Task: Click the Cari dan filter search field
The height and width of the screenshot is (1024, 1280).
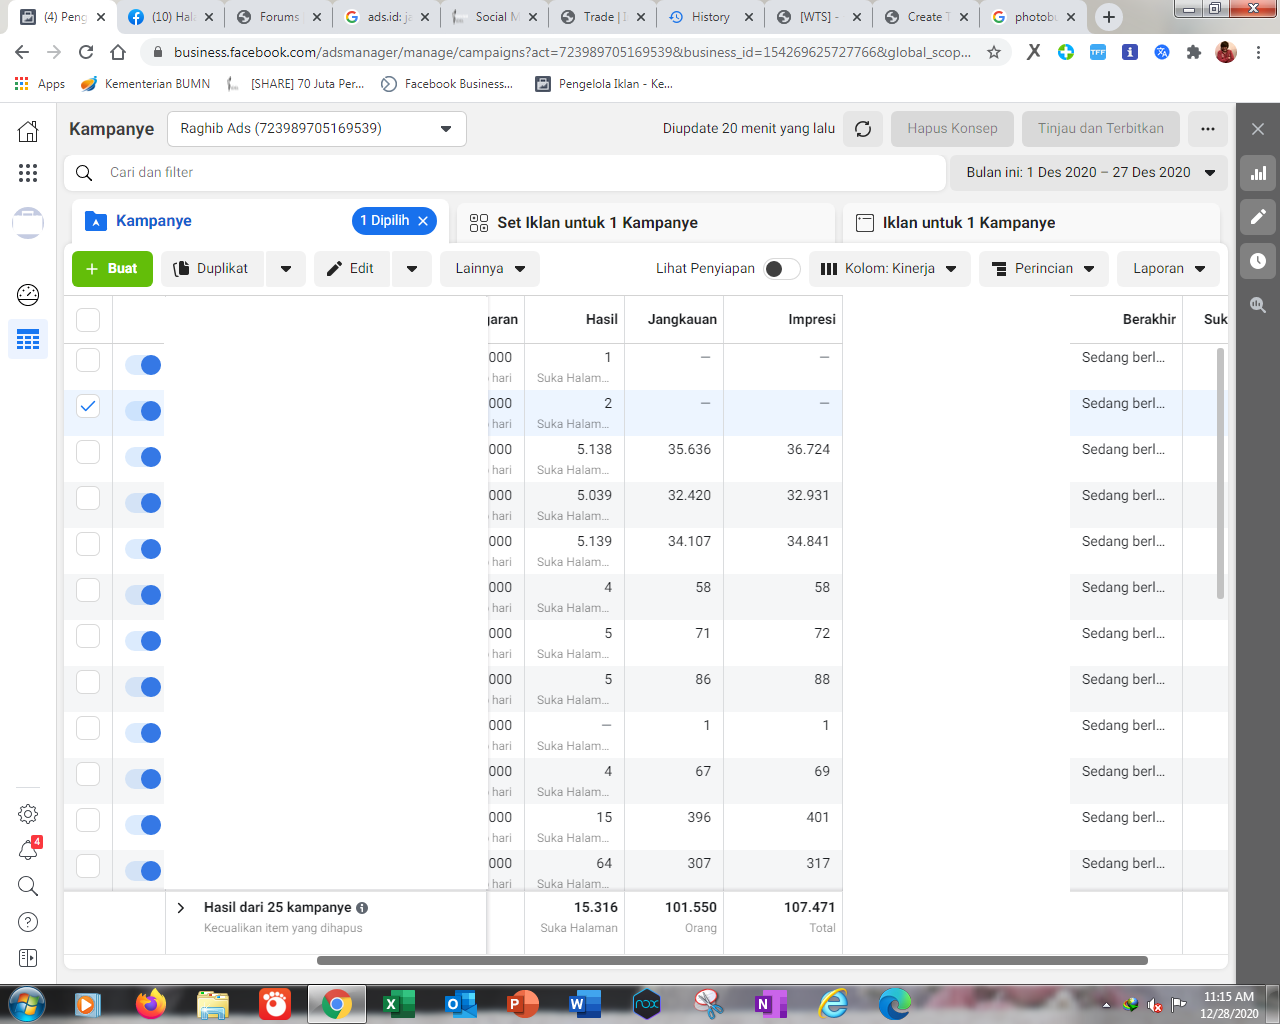Action: click(x=505, y=173)
